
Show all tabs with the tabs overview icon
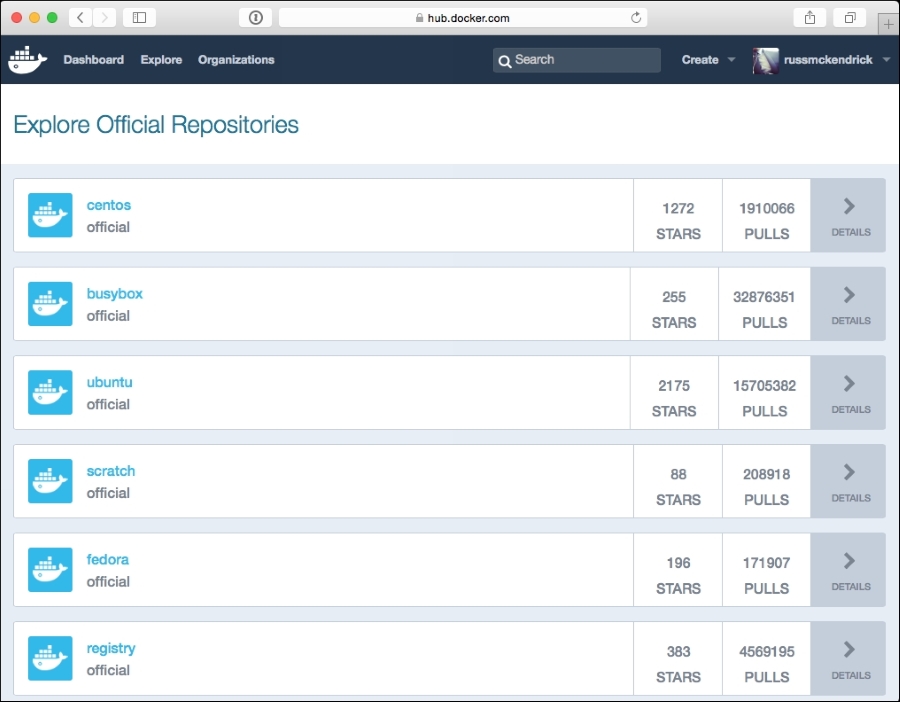coord(850,18)
